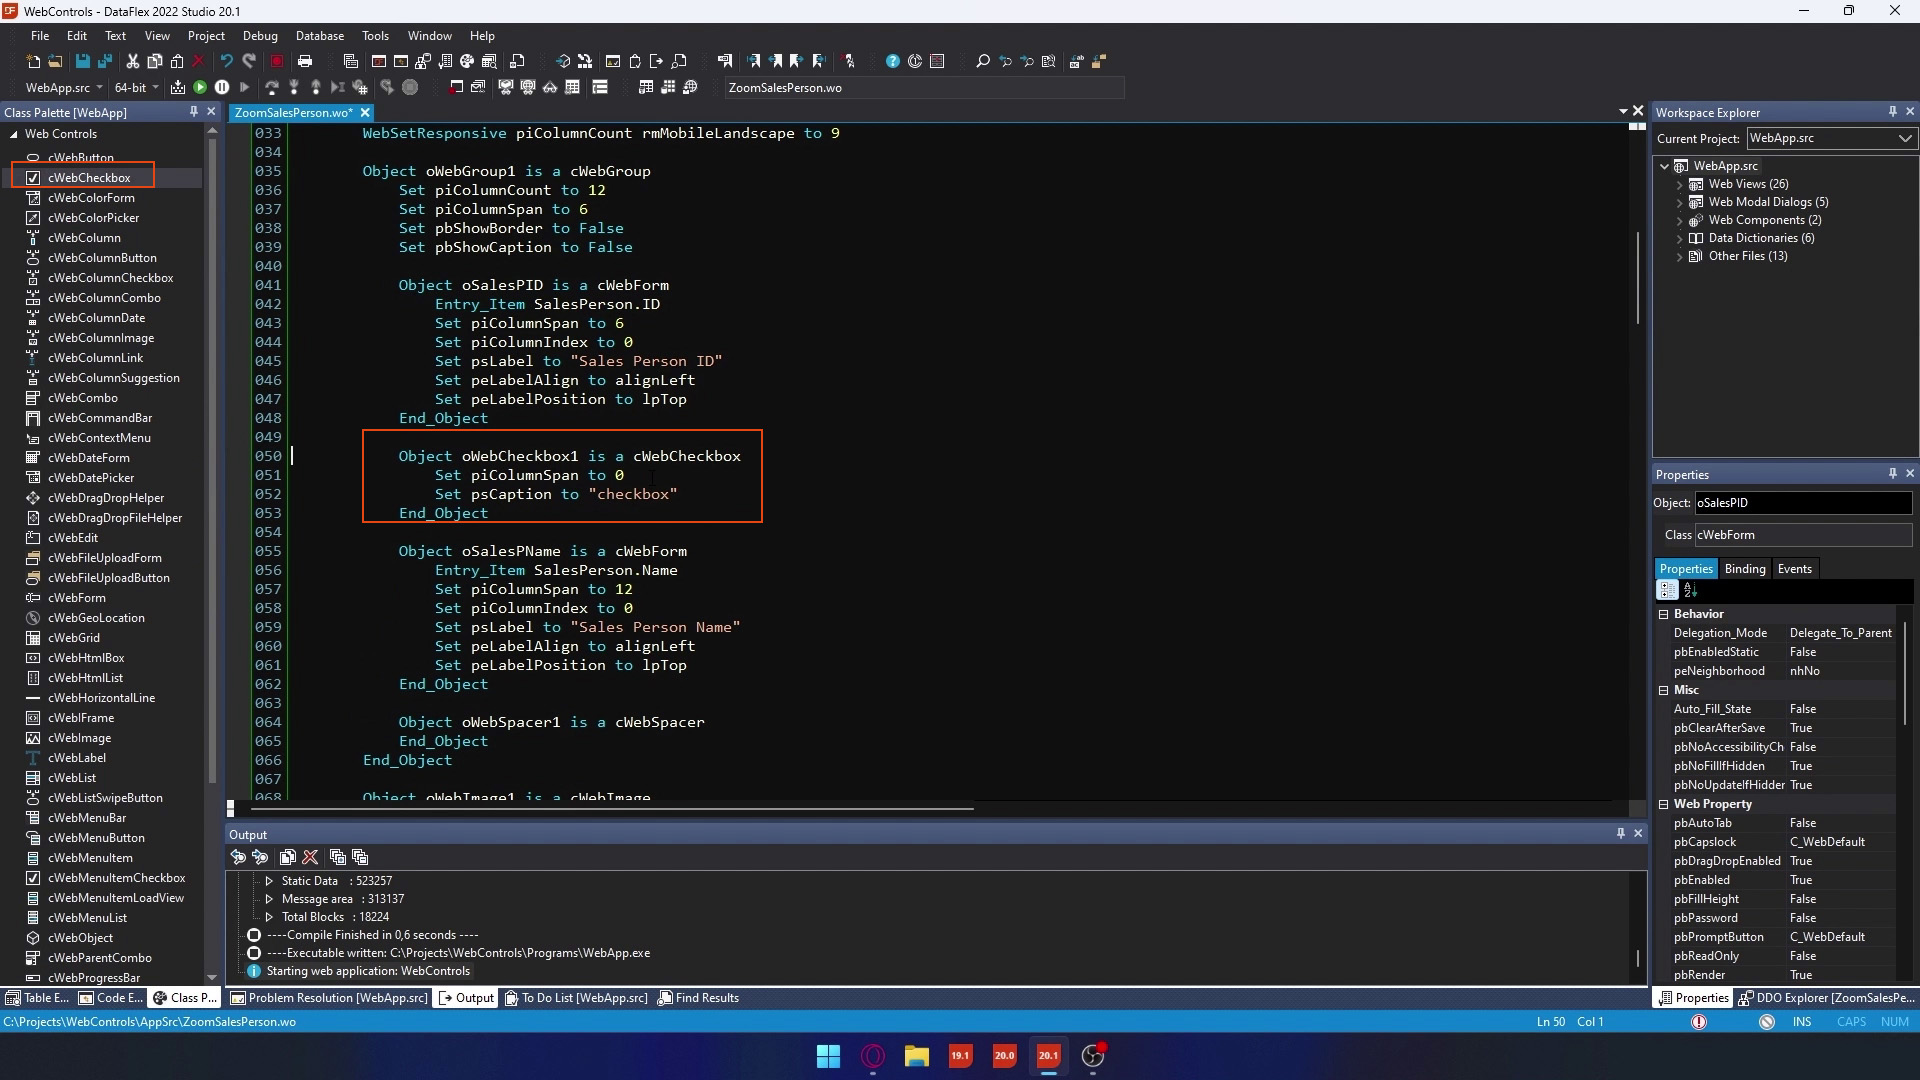
Task: Open the Project menu
Action: 206,35
